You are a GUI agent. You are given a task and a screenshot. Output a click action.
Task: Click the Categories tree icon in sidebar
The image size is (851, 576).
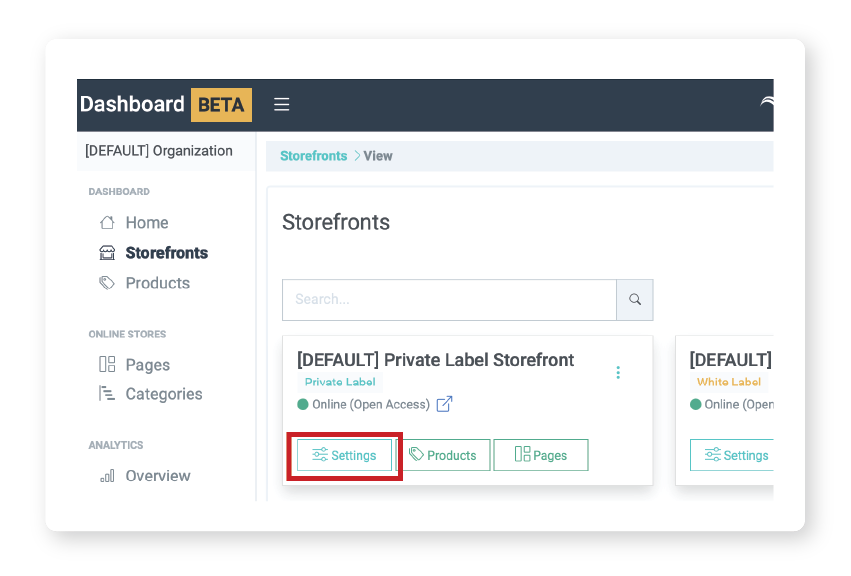coord(107,394)
